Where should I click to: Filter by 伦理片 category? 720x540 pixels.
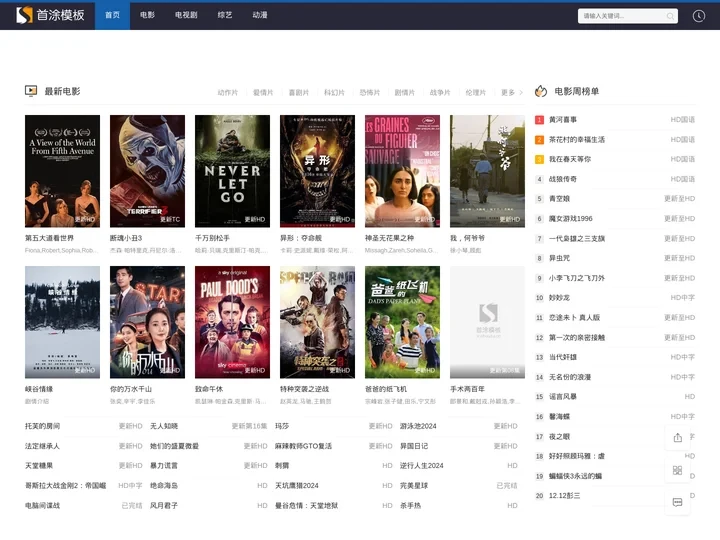click(476, 93)
